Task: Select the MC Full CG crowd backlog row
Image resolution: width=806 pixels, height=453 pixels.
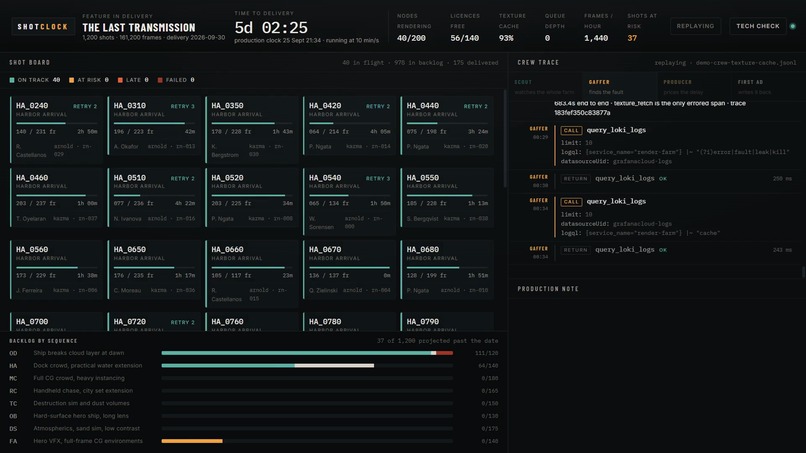Action: (x=253, y=378)
